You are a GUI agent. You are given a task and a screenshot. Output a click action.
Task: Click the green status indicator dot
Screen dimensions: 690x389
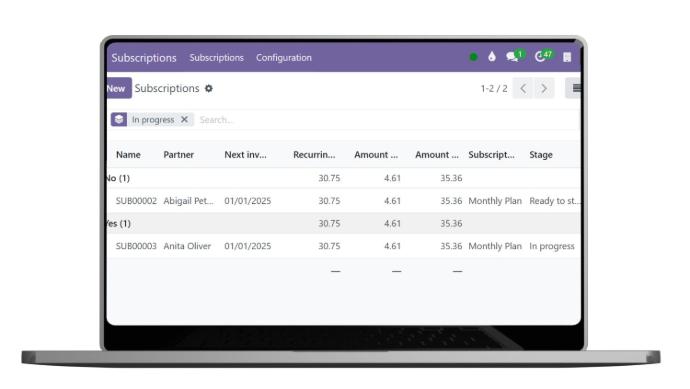point(473,57)
